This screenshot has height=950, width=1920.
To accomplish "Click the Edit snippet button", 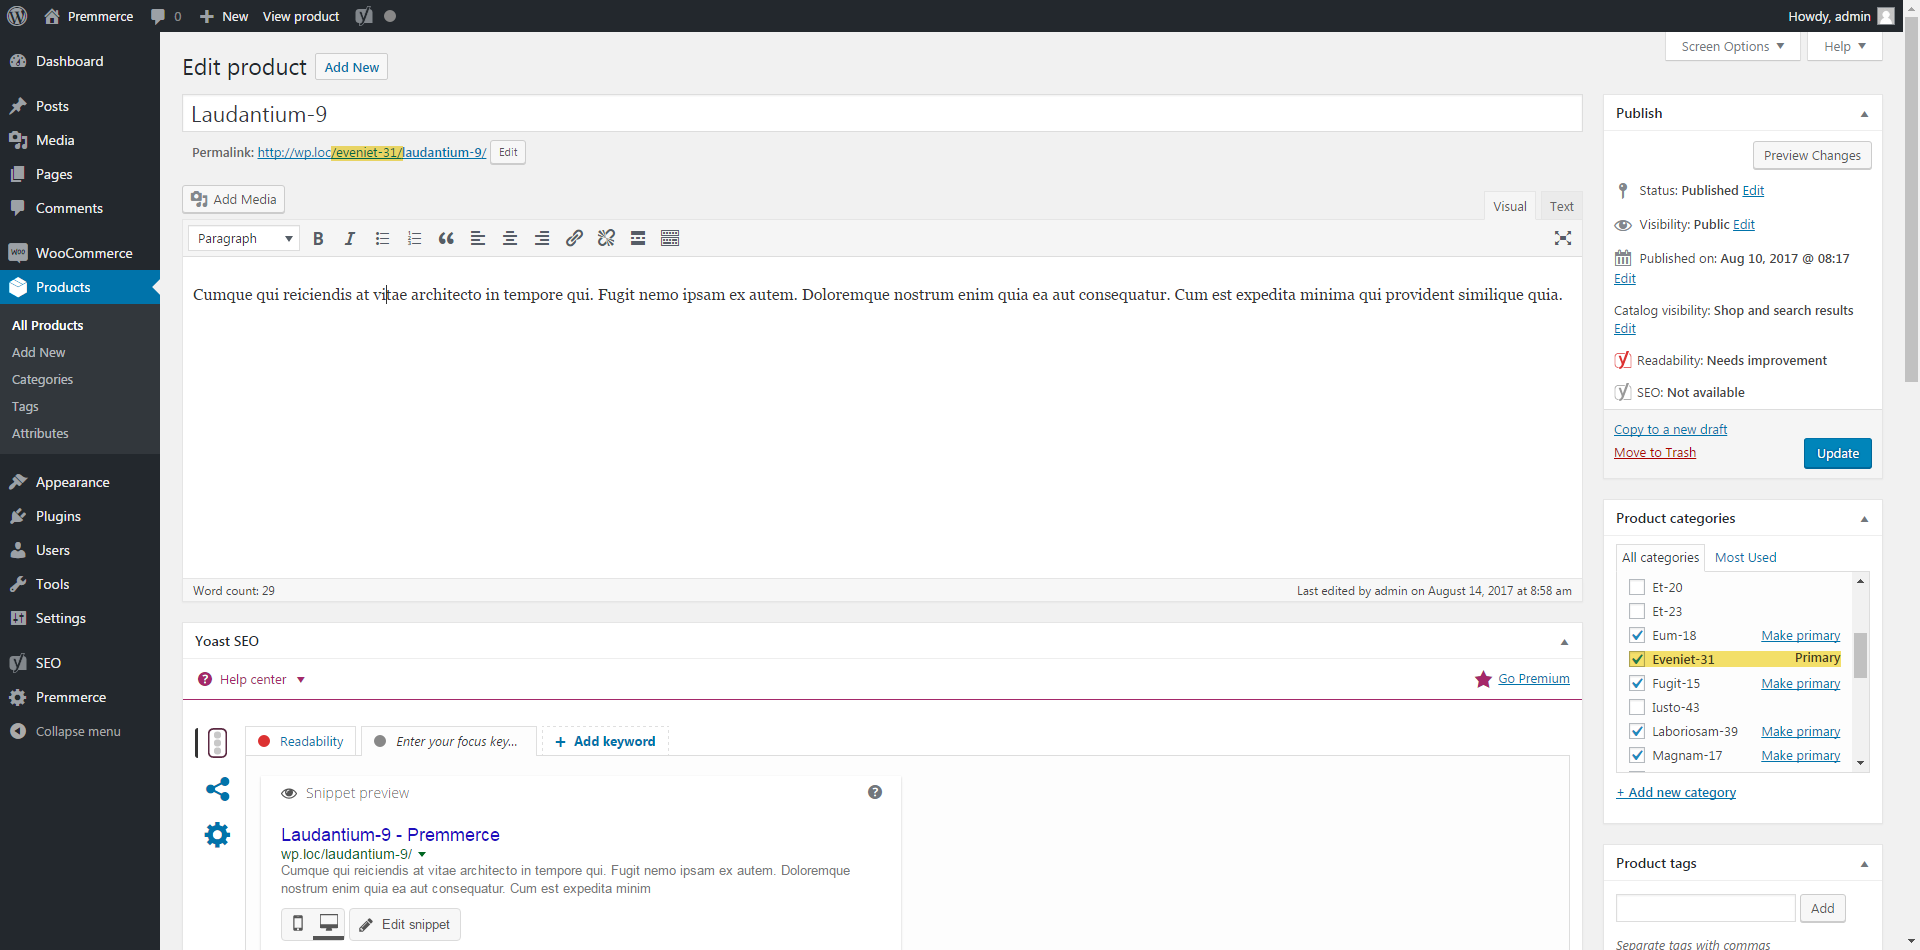I will [405, 924].
